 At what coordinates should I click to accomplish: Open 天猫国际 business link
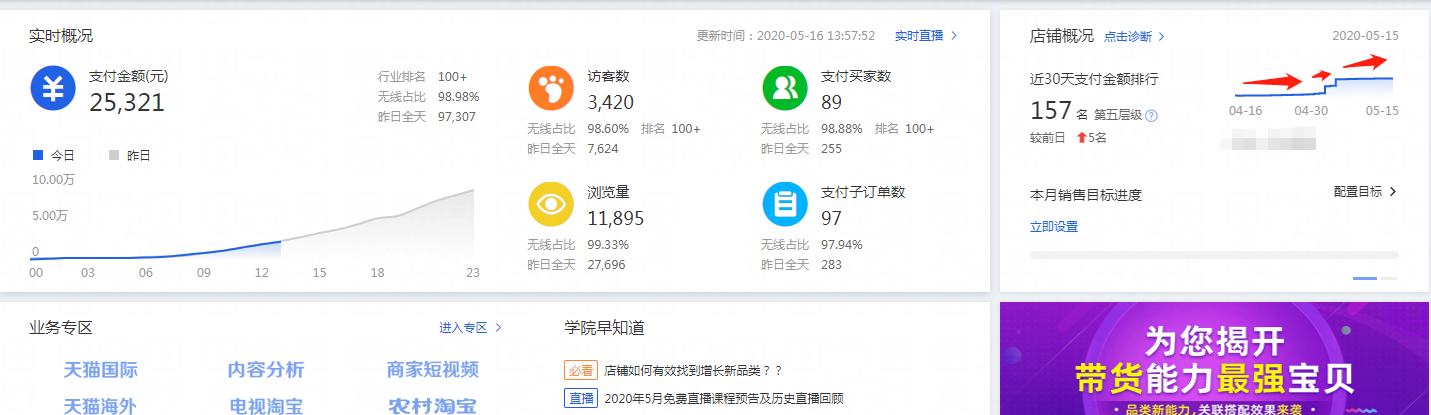coord(101,370)
